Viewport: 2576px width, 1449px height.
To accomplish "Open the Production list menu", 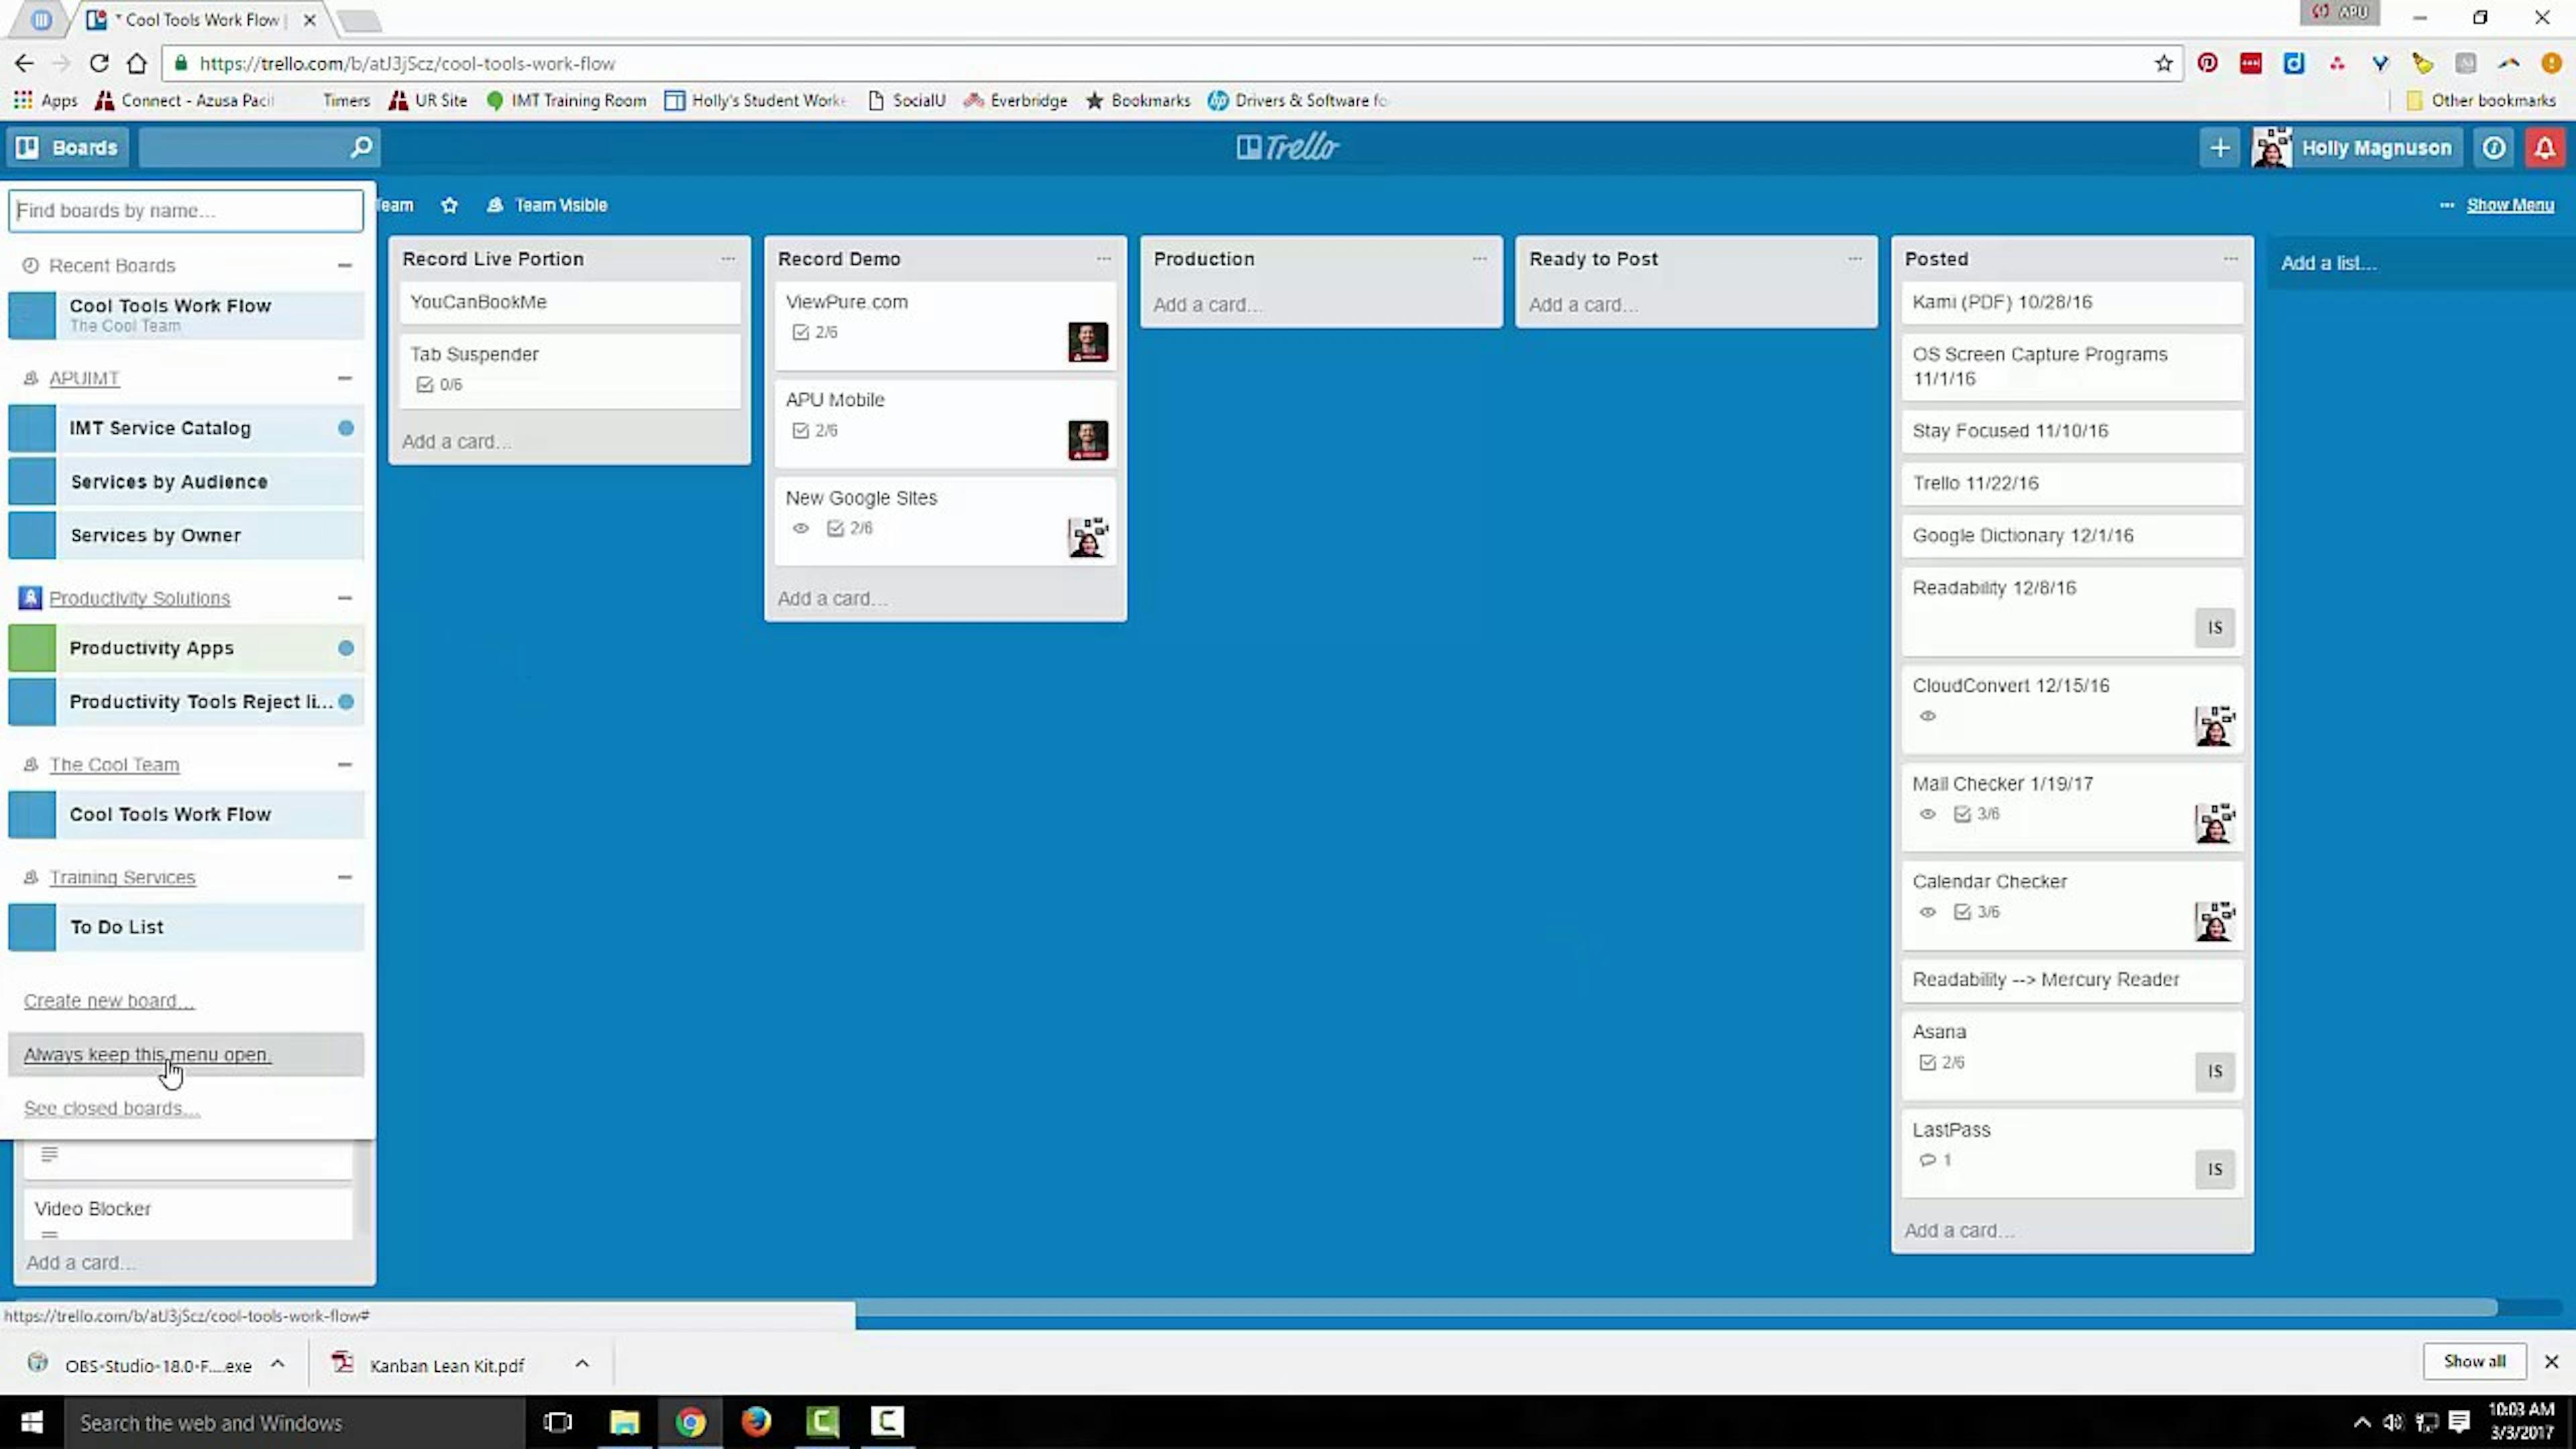I will [x=1479, y=259].
